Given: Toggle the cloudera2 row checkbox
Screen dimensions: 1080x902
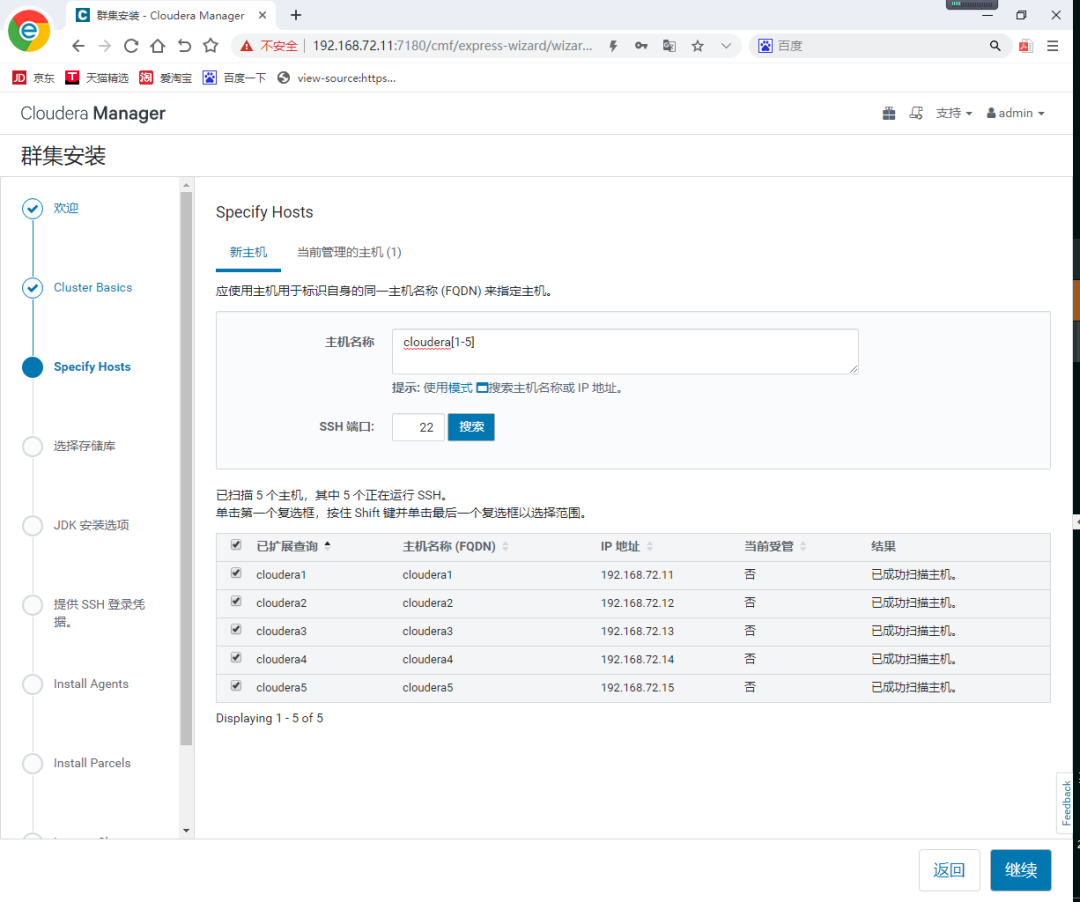Looking at the screenshot, I should (236, 601).
